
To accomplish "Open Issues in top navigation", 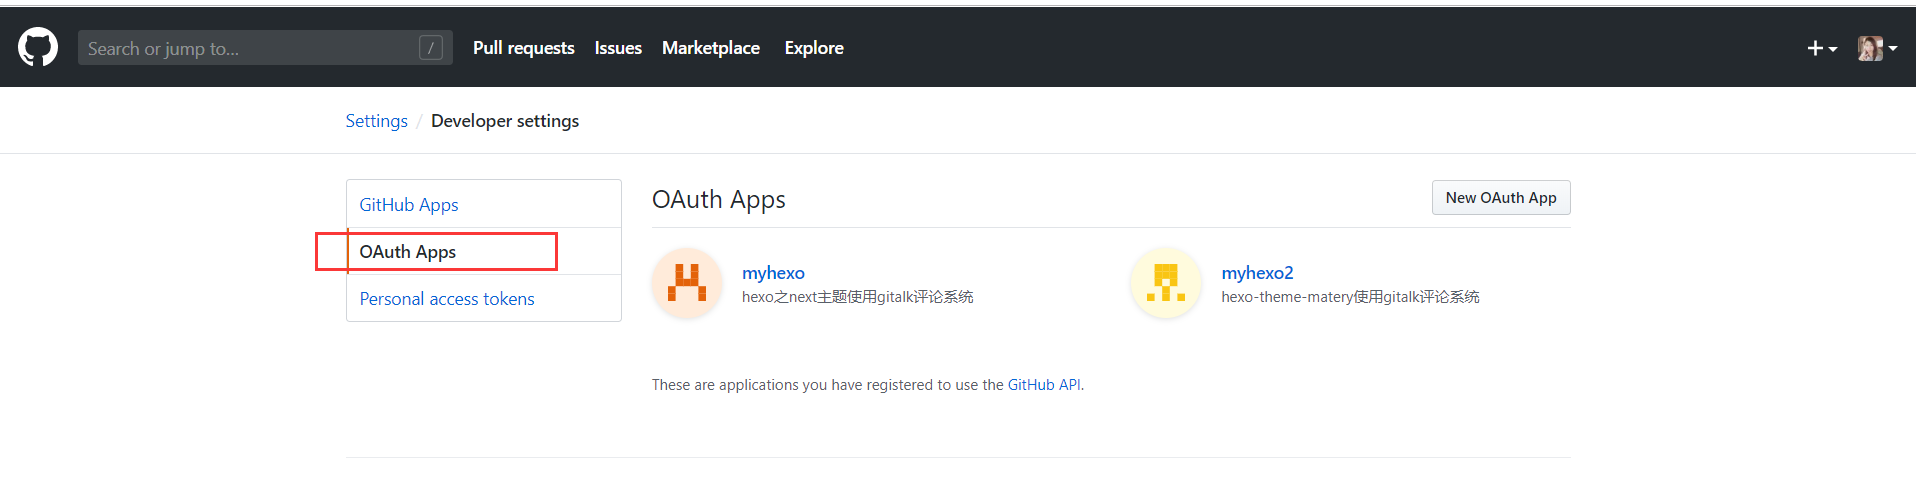I will point(618,48).
